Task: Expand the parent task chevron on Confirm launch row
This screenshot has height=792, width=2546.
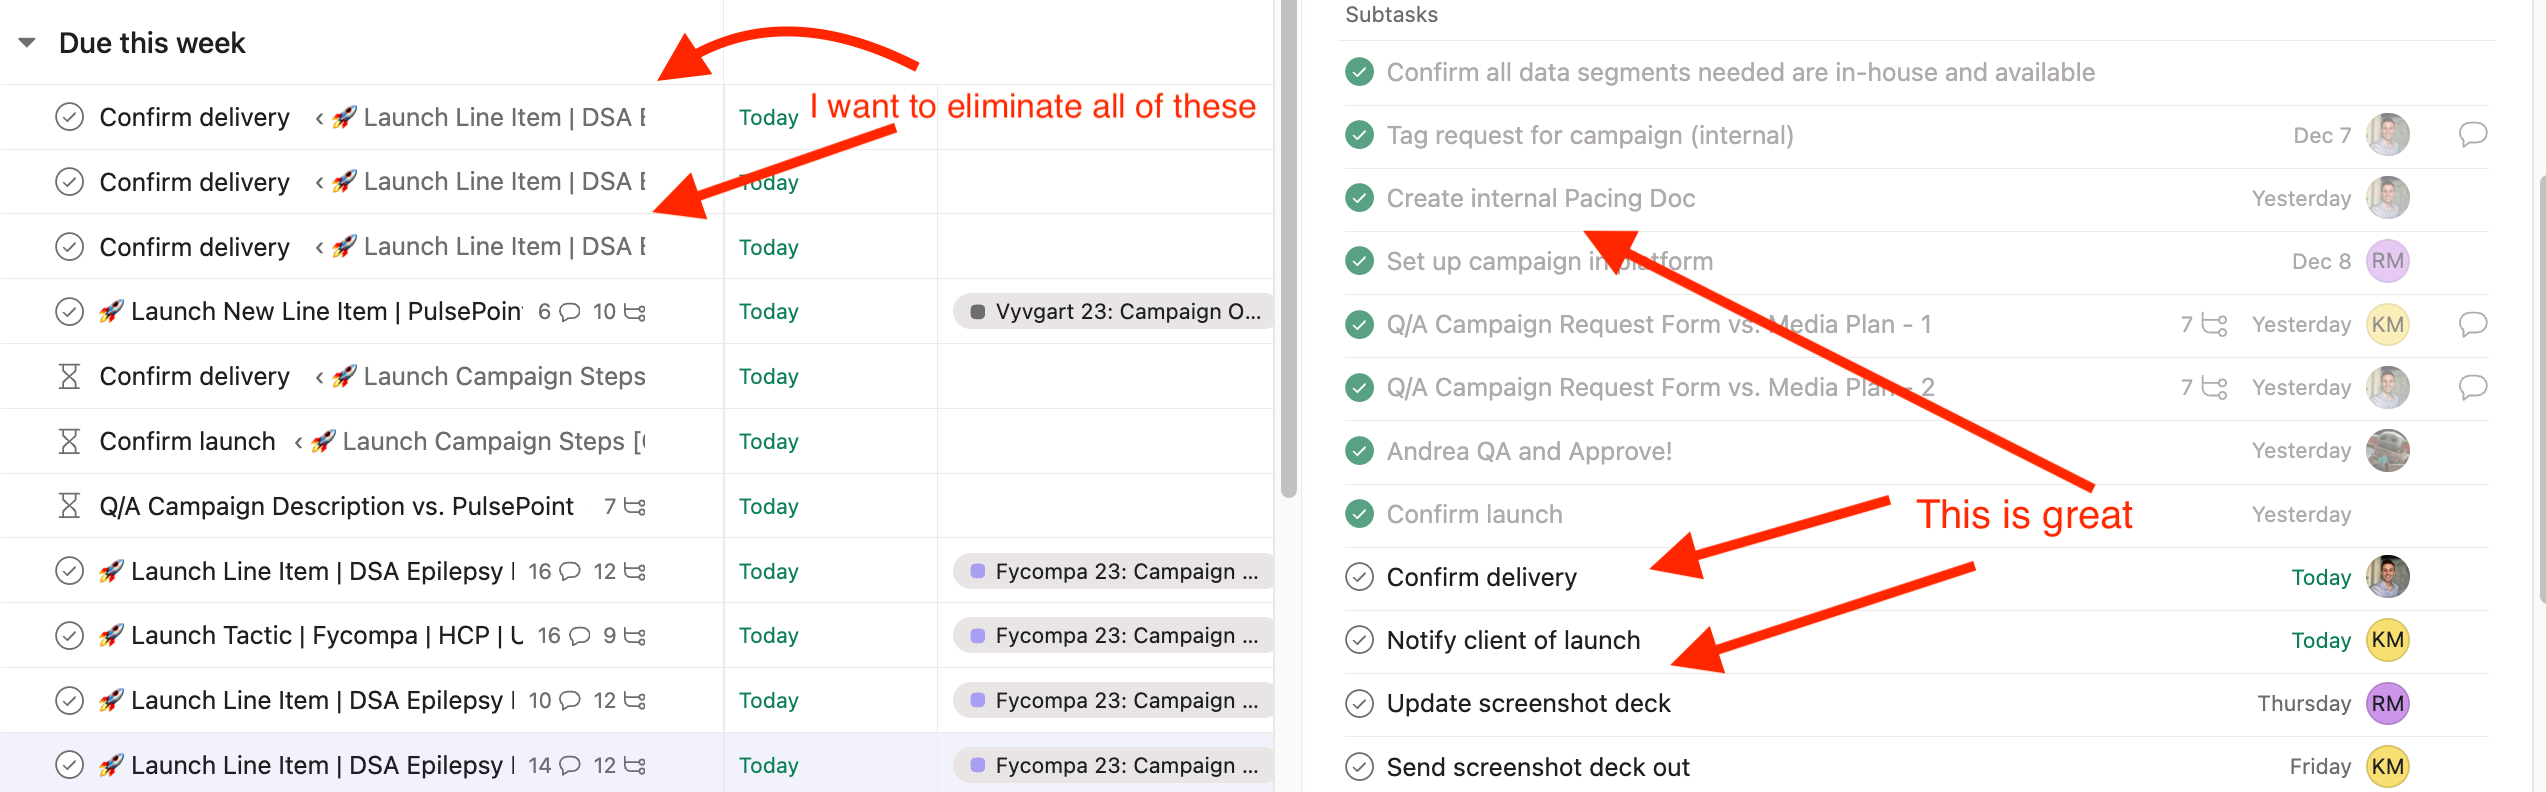Action: pyautogui.click(x=299, y=441)
